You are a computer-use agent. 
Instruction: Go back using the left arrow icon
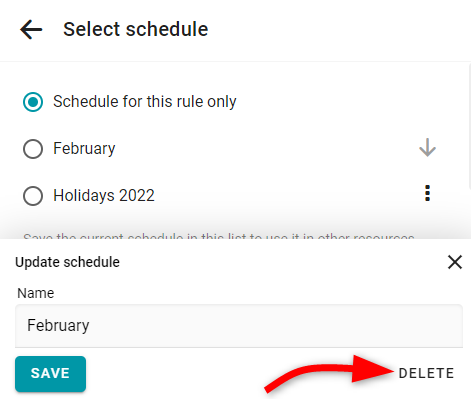[31, 29]
